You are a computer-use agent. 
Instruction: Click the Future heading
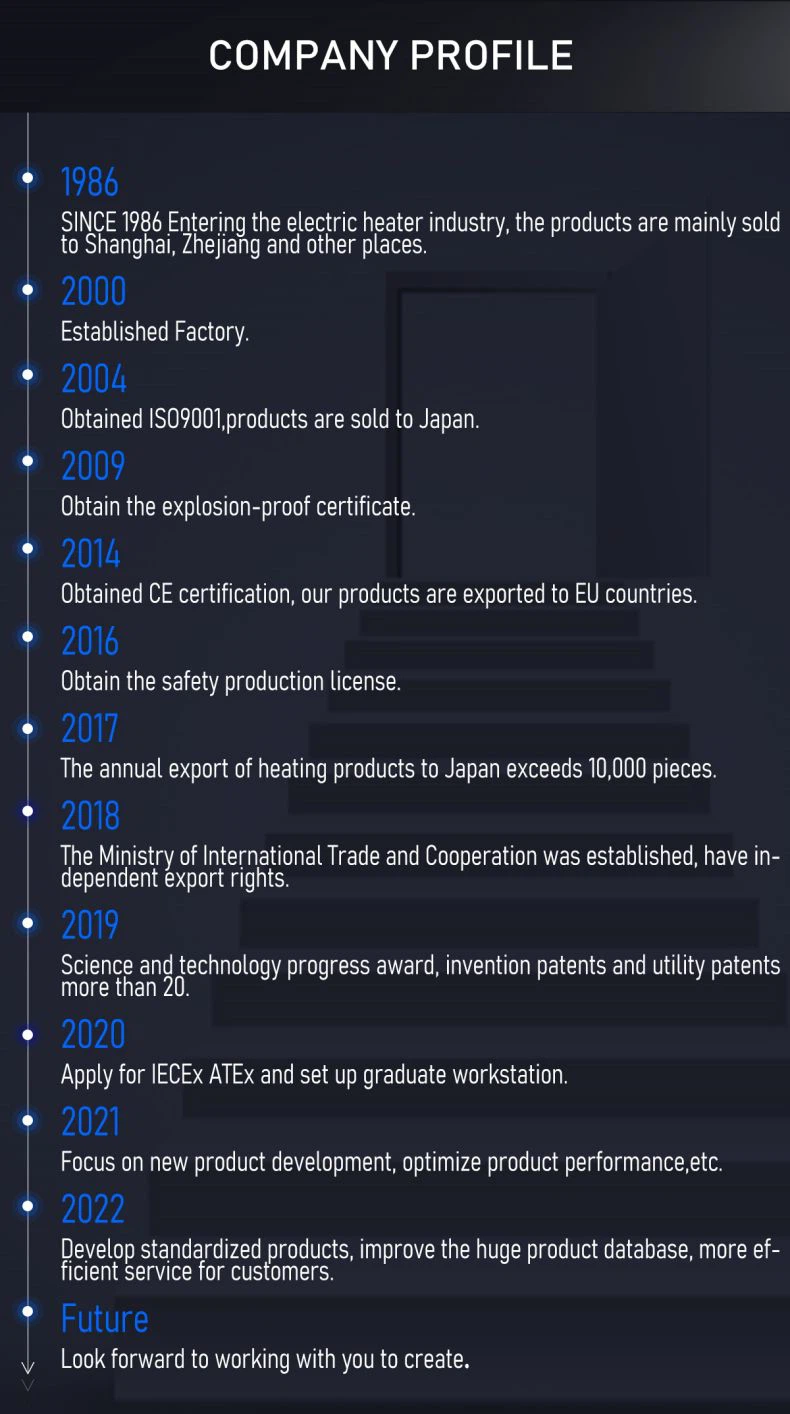pyautogui.click(x=105, y=1319)
